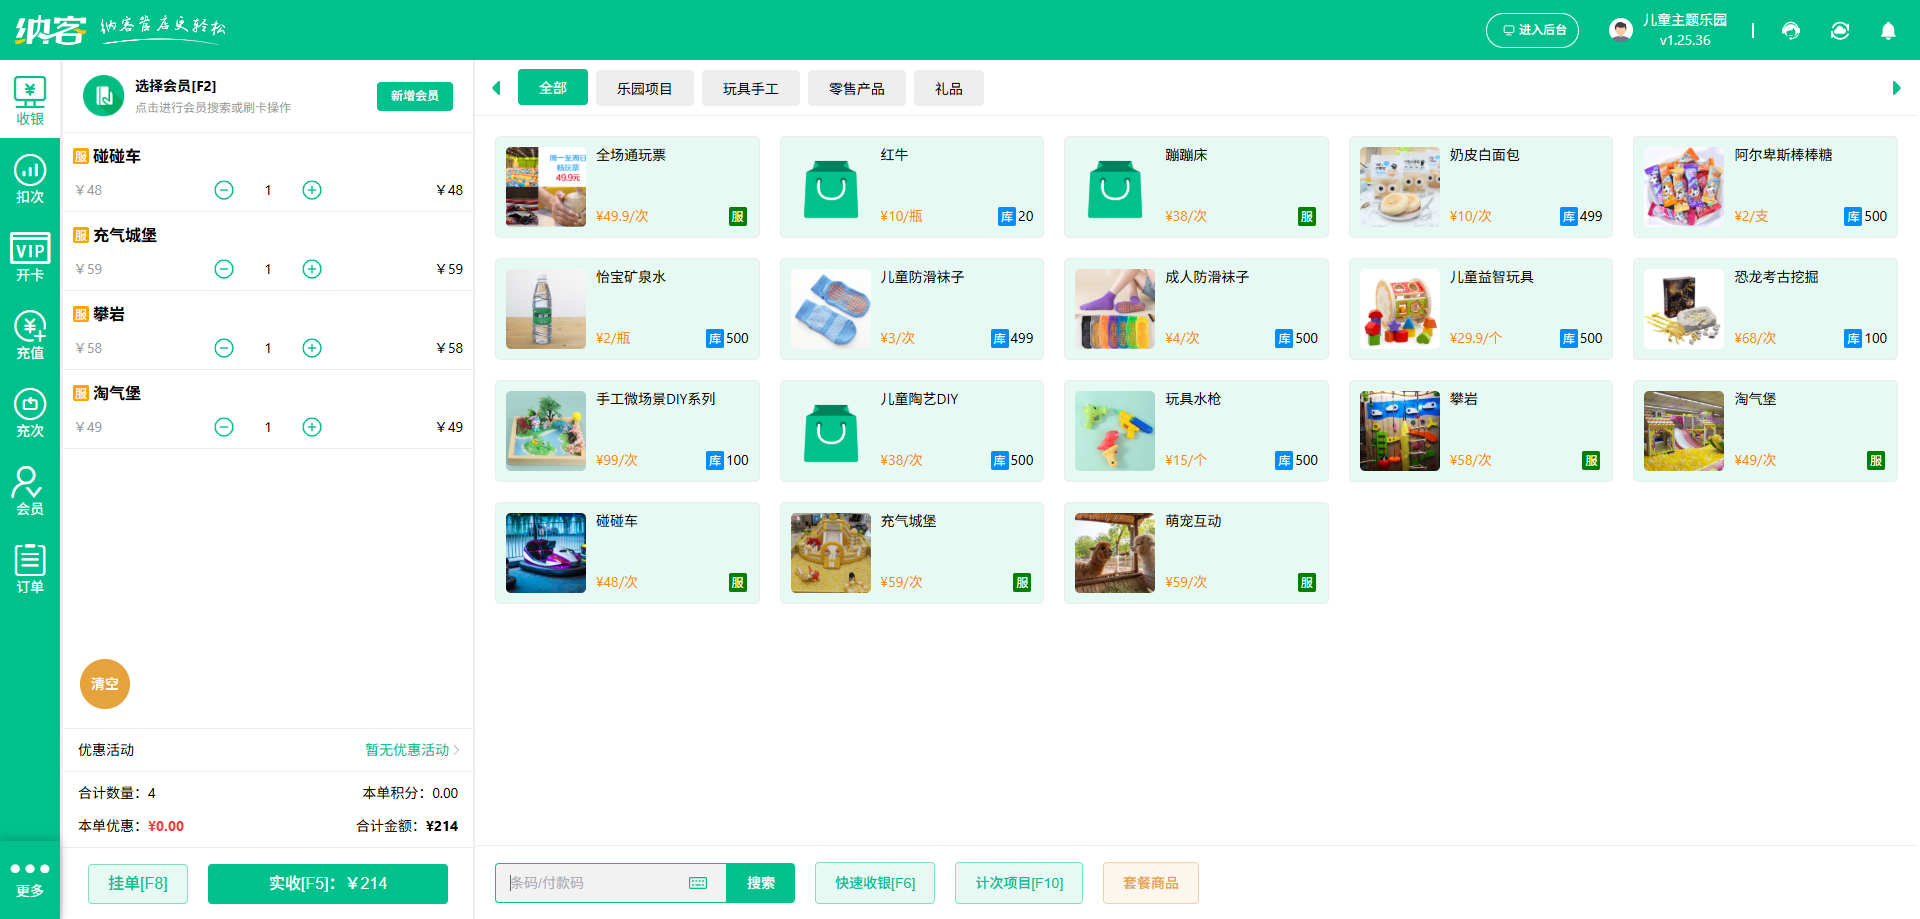Click the keyboard icon in barcode field
The height and width of the screenshot is (919, 1920).
pyautogui.click(x=697, y=883)
